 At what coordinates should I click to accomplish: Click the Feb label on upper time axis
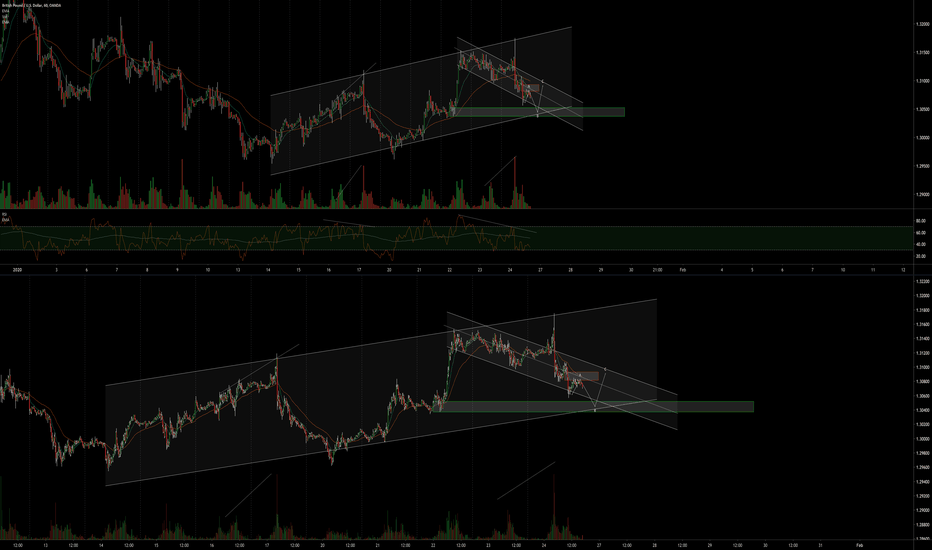coord(683,270)
